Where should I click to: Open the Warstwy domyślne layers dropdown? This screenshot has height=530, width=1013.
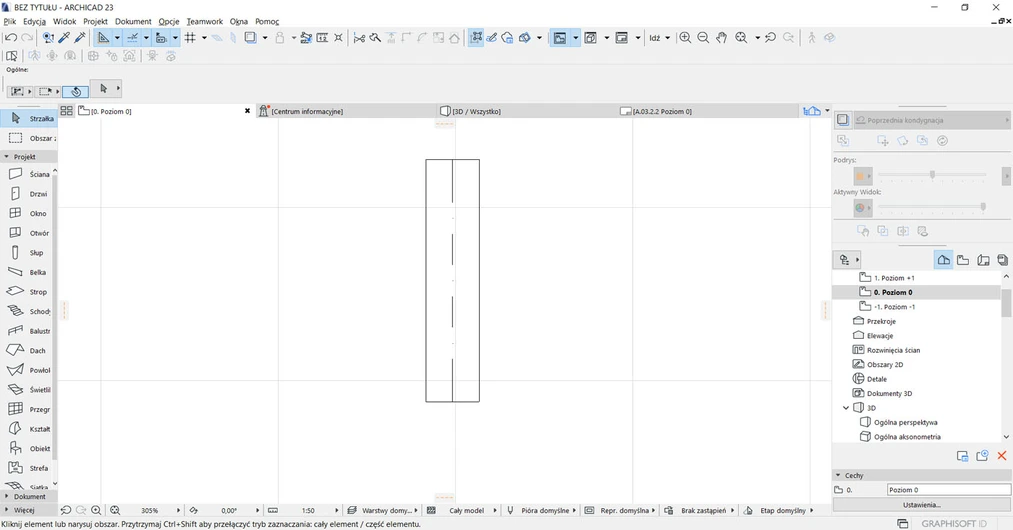click(x=382, y=510)
